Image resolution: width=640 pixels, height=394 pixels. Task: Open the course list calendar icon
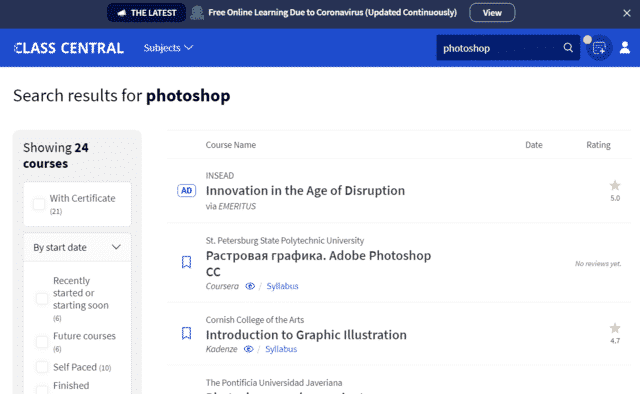coord(599,48)
